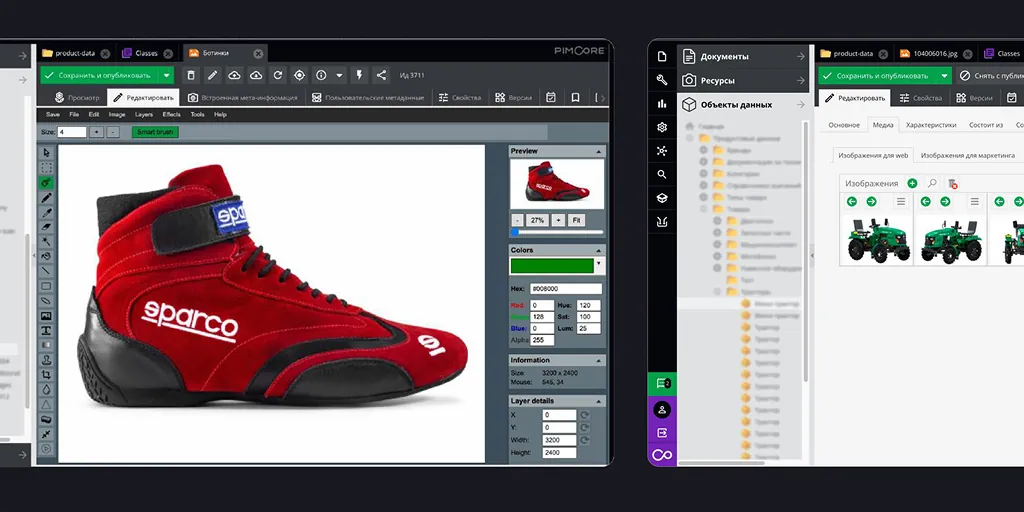Choose the Clone stamp tool

click(x=46, y=360)
